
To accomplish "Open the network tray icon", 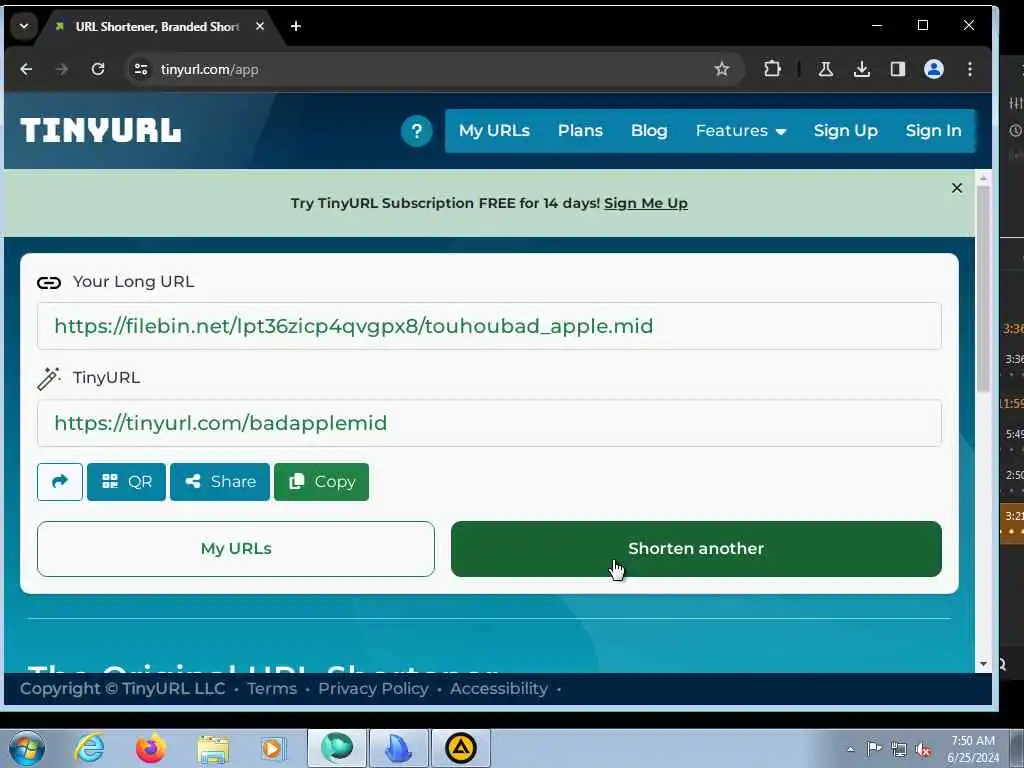I will 899,749.
